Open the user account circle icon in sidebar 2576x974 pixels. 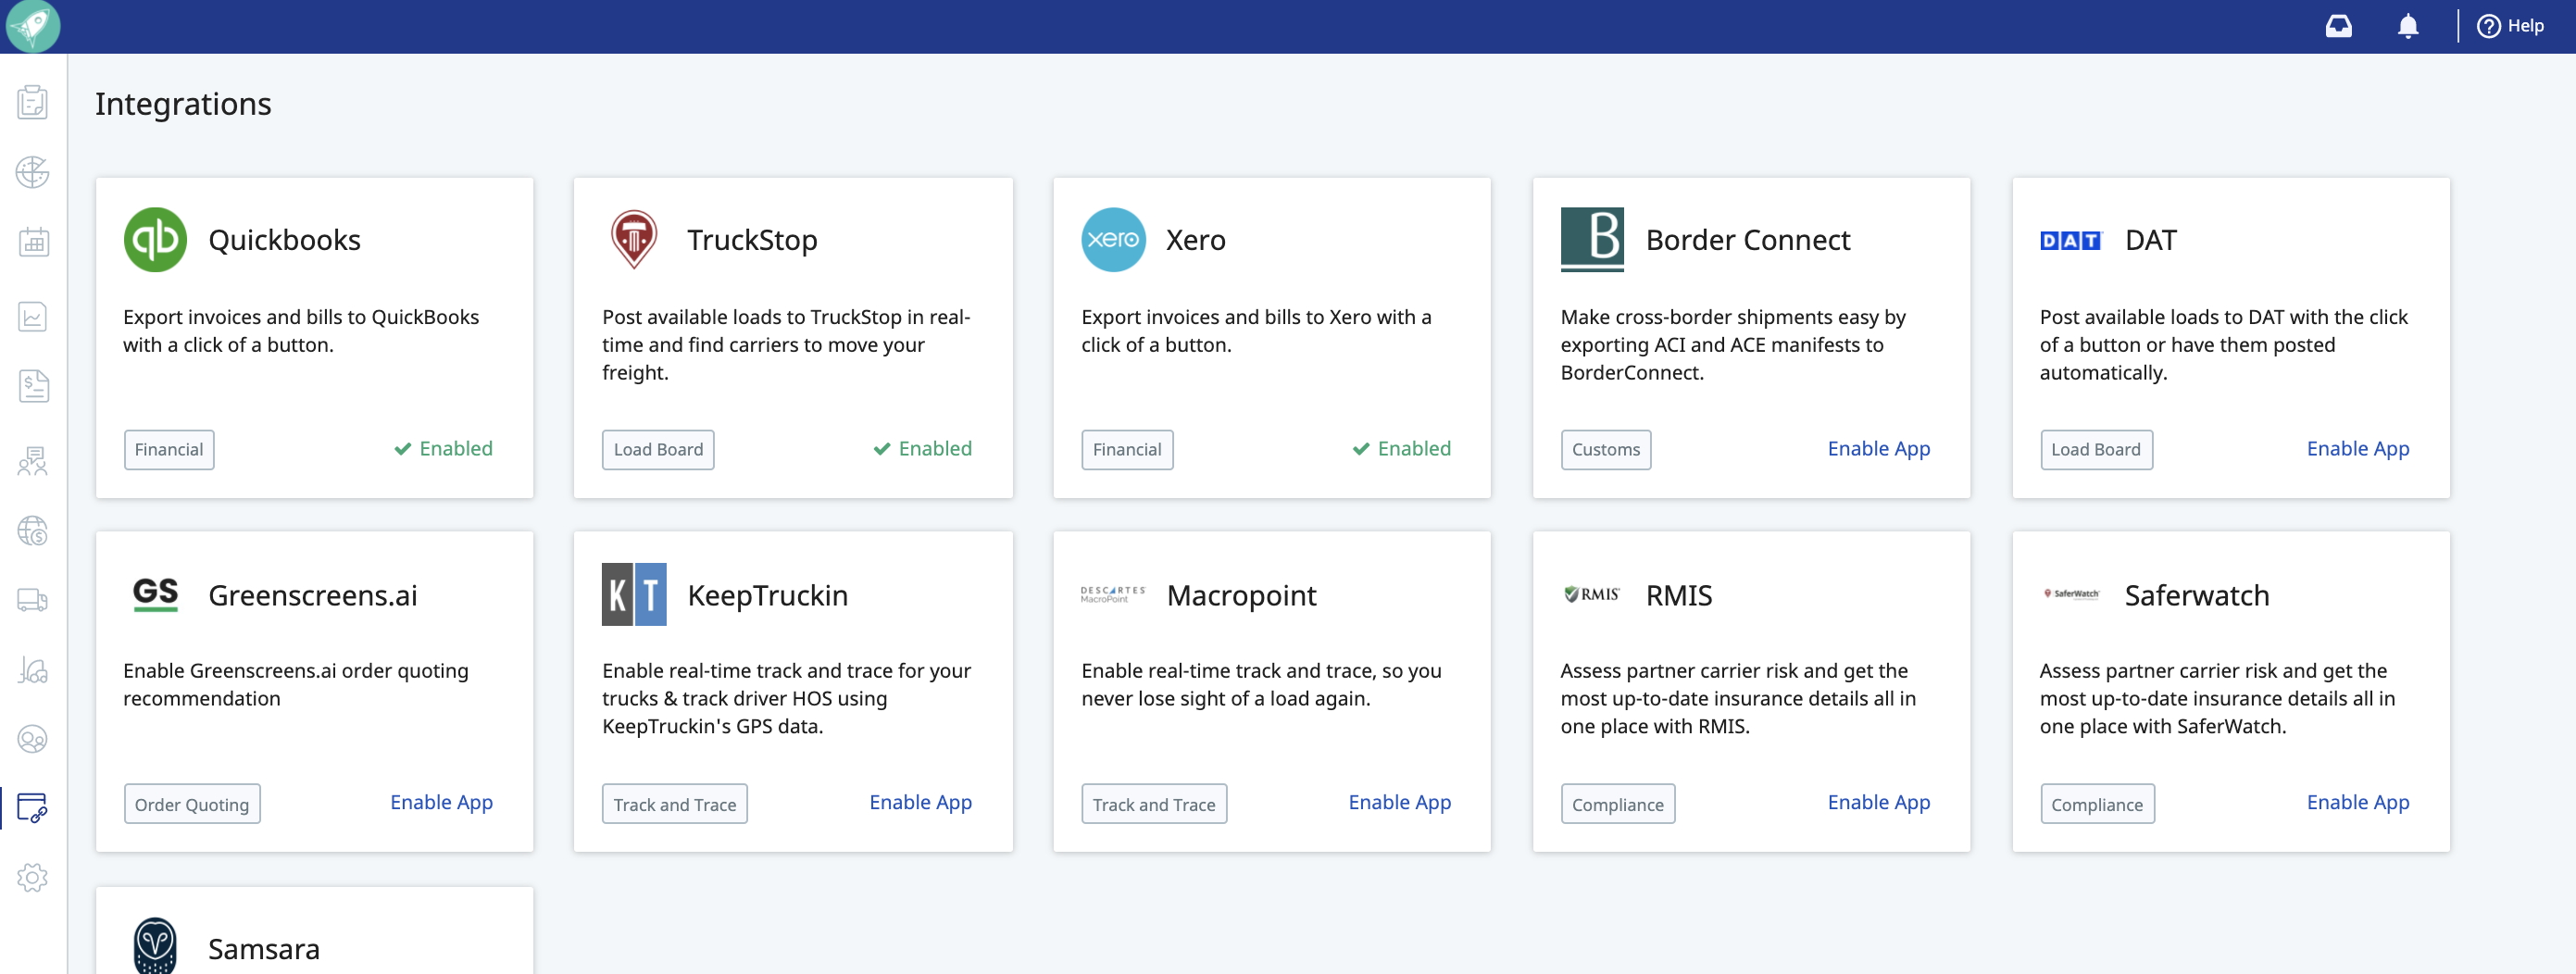(x=33, y=739)
